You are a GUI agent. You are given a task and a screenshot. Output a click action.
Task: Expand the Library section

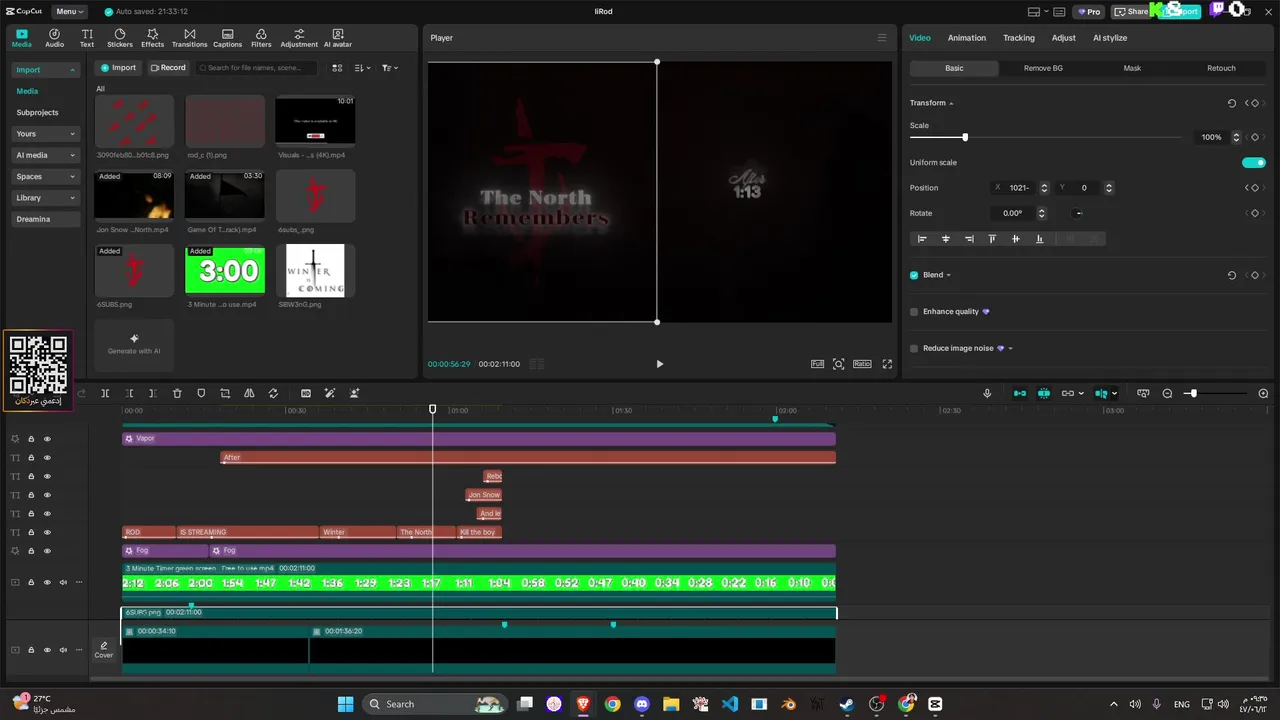pyautogui.click(x=45, y=198)
